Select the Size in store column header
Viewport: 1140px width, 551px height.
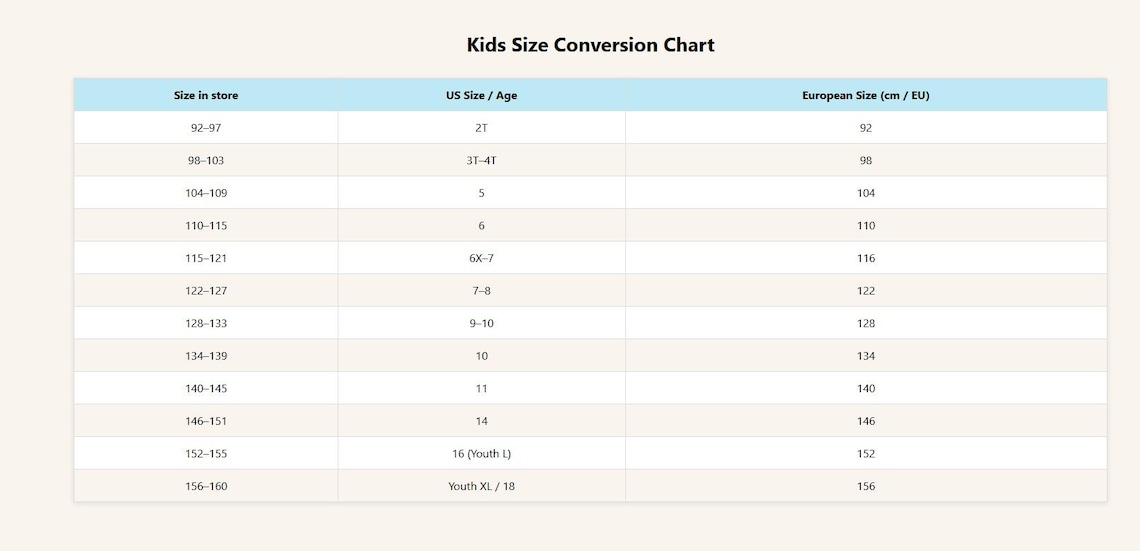[206, 95]
